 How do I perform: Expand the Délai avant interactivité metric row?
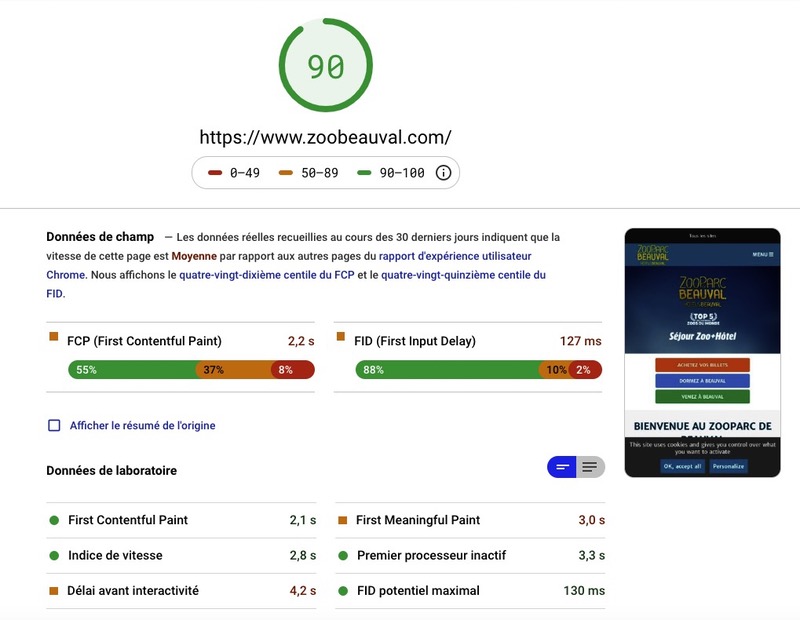(x=180, y=591)
